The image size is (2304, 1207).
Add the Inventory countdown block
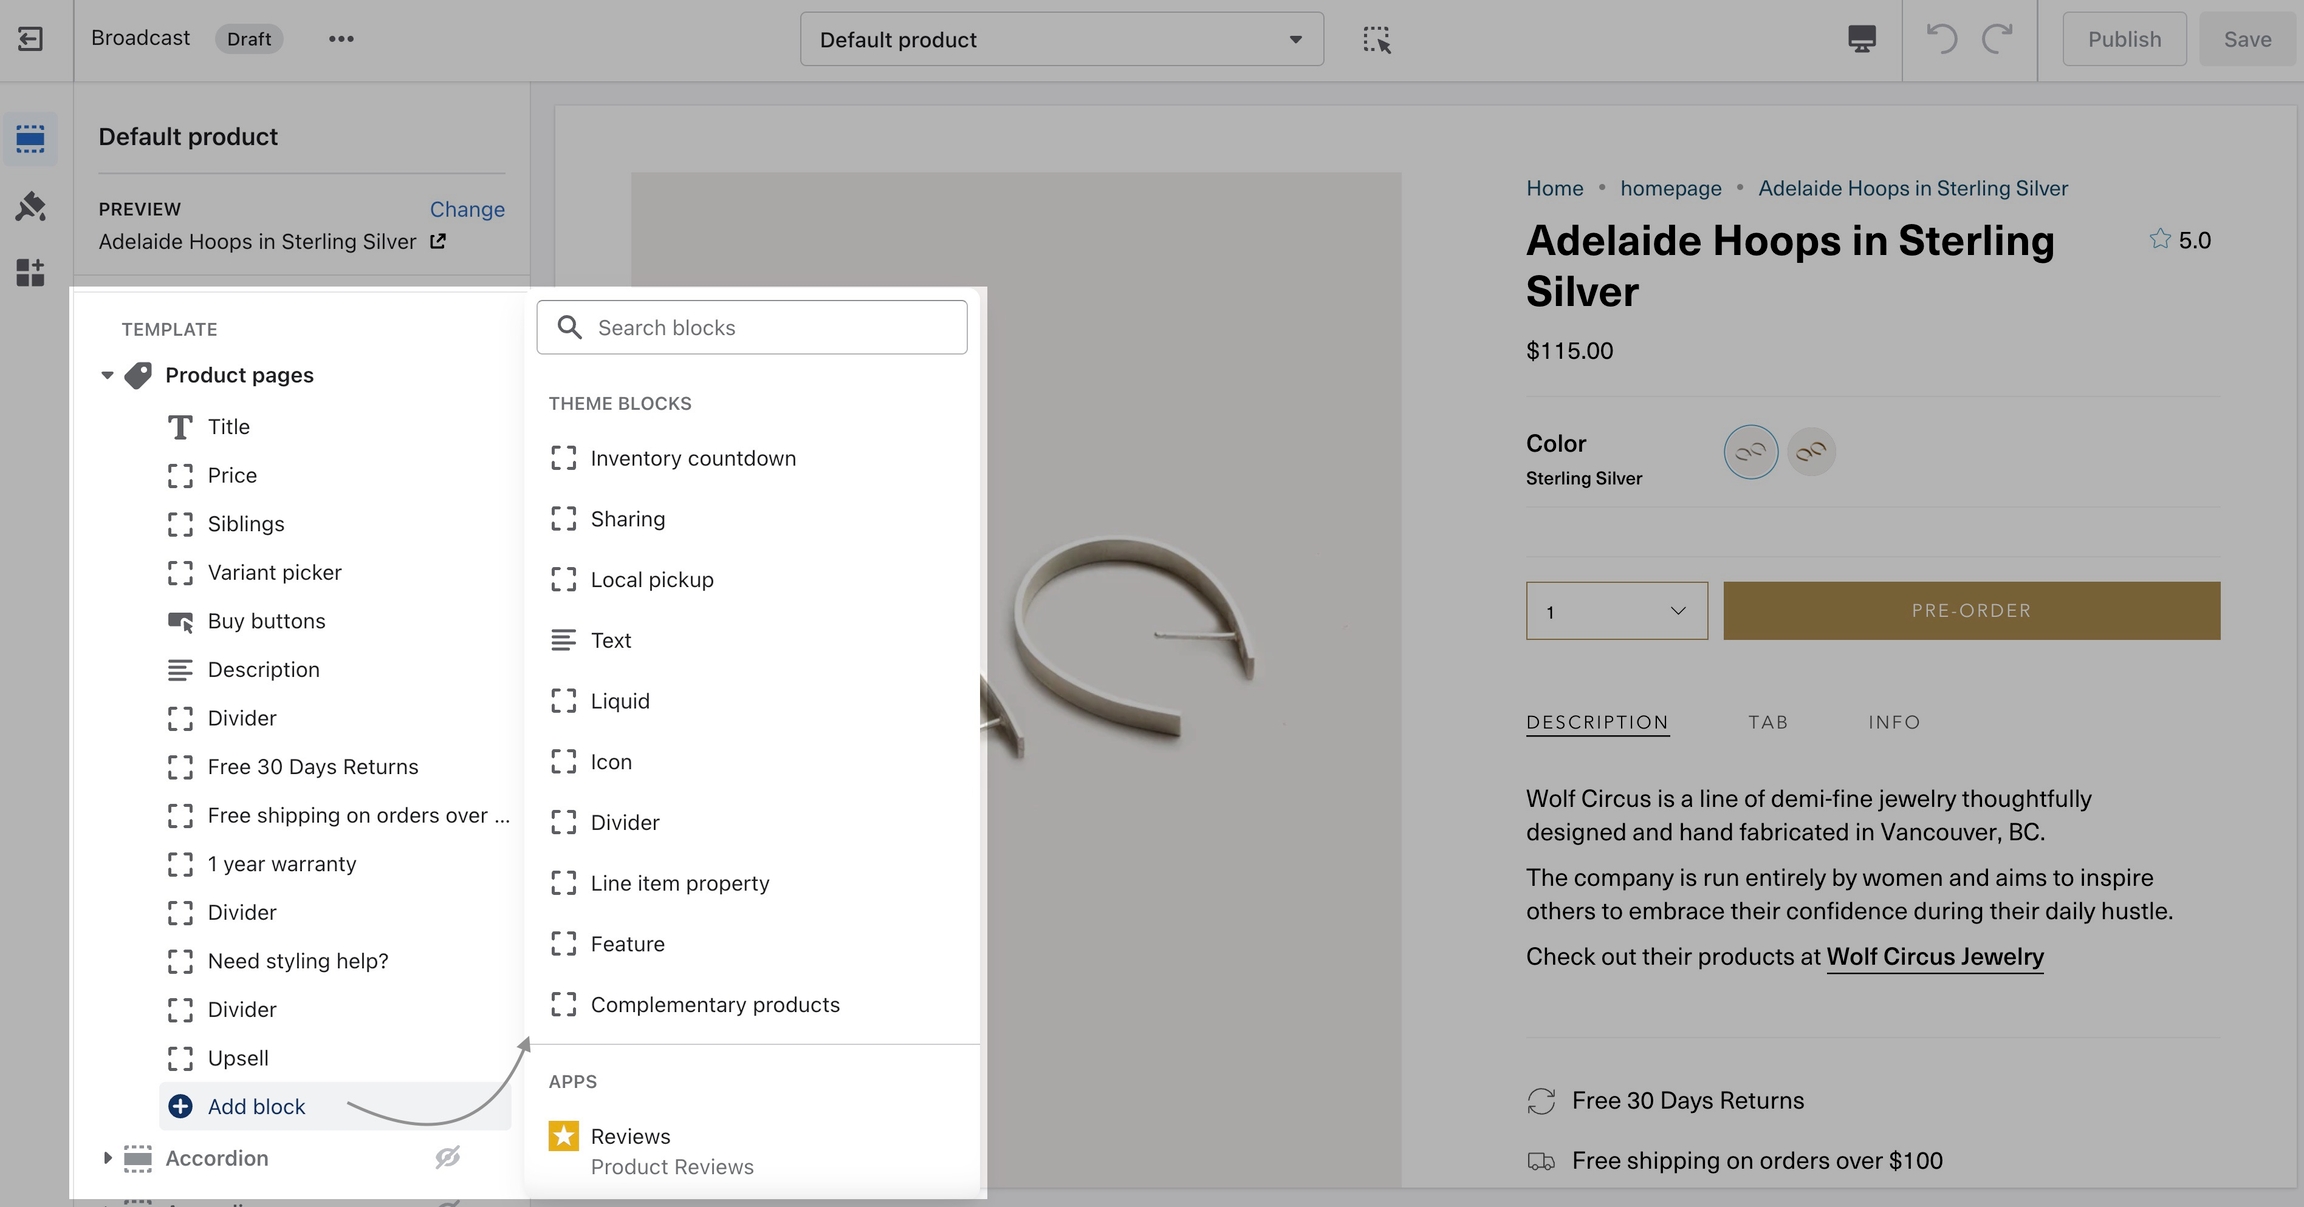693,458
